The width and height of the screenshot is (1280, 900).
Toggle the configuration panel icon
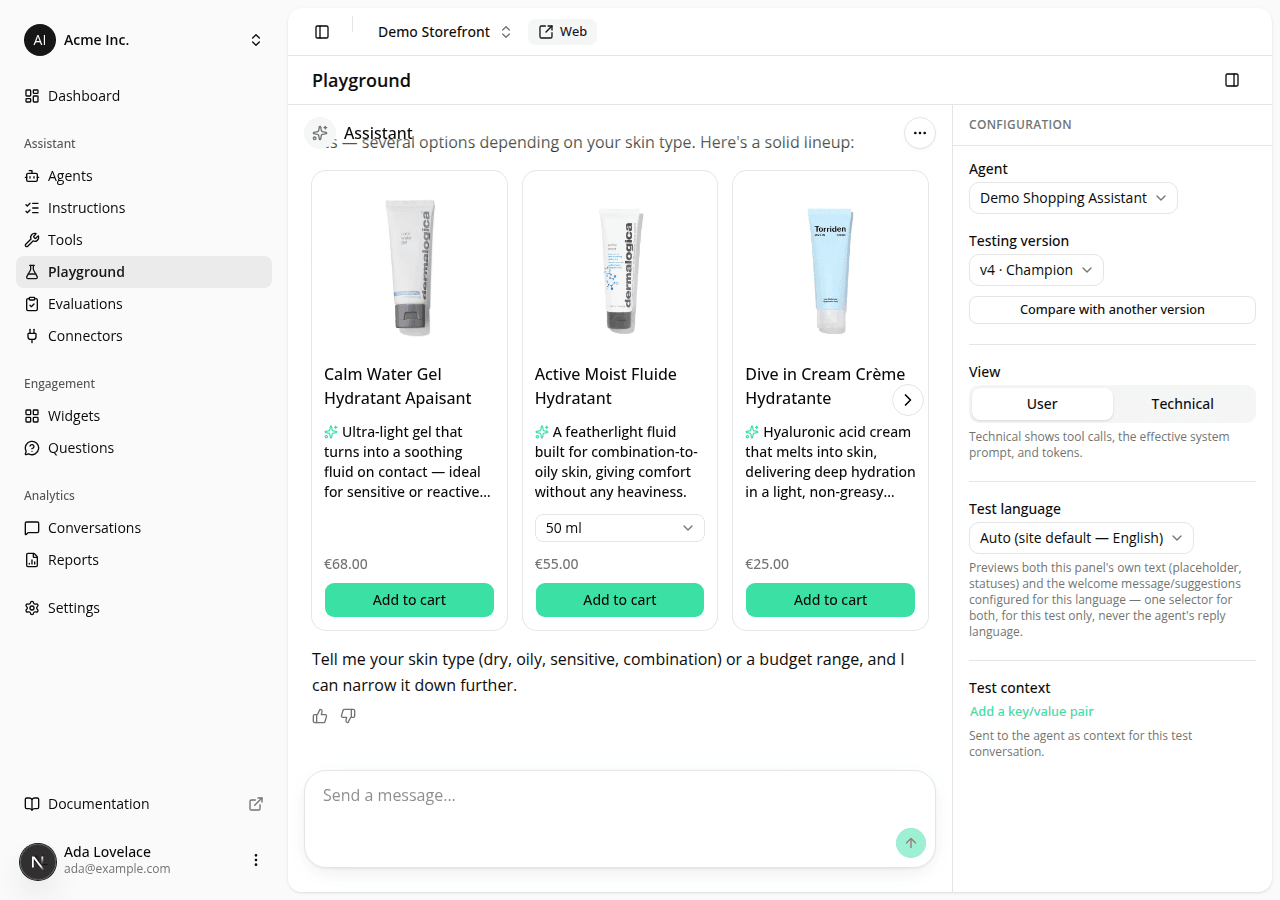[x=1232, y=80]
